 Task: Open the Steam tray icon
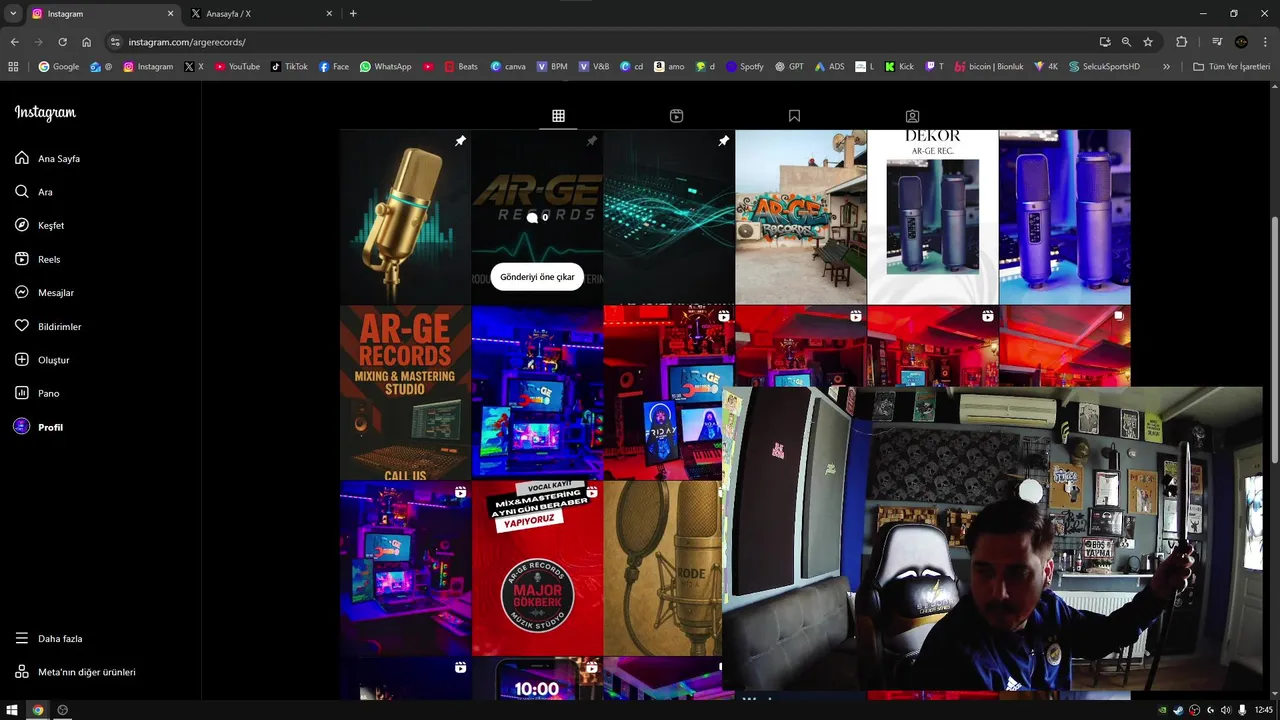pos(1178,710)
